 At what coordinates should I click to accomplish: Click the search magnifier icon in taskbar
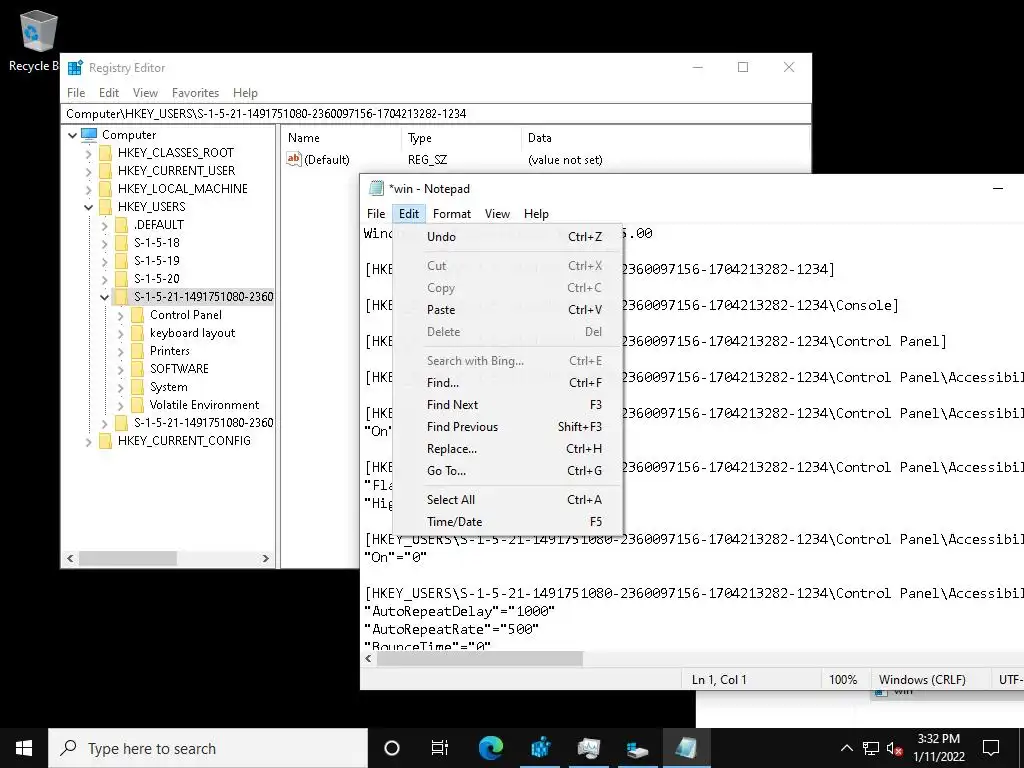tap(69, 748)
